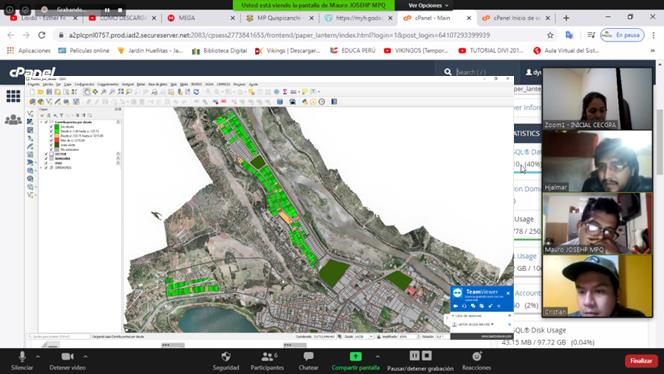Toggle VIAS layer visibility checkbox

point(46,163)
